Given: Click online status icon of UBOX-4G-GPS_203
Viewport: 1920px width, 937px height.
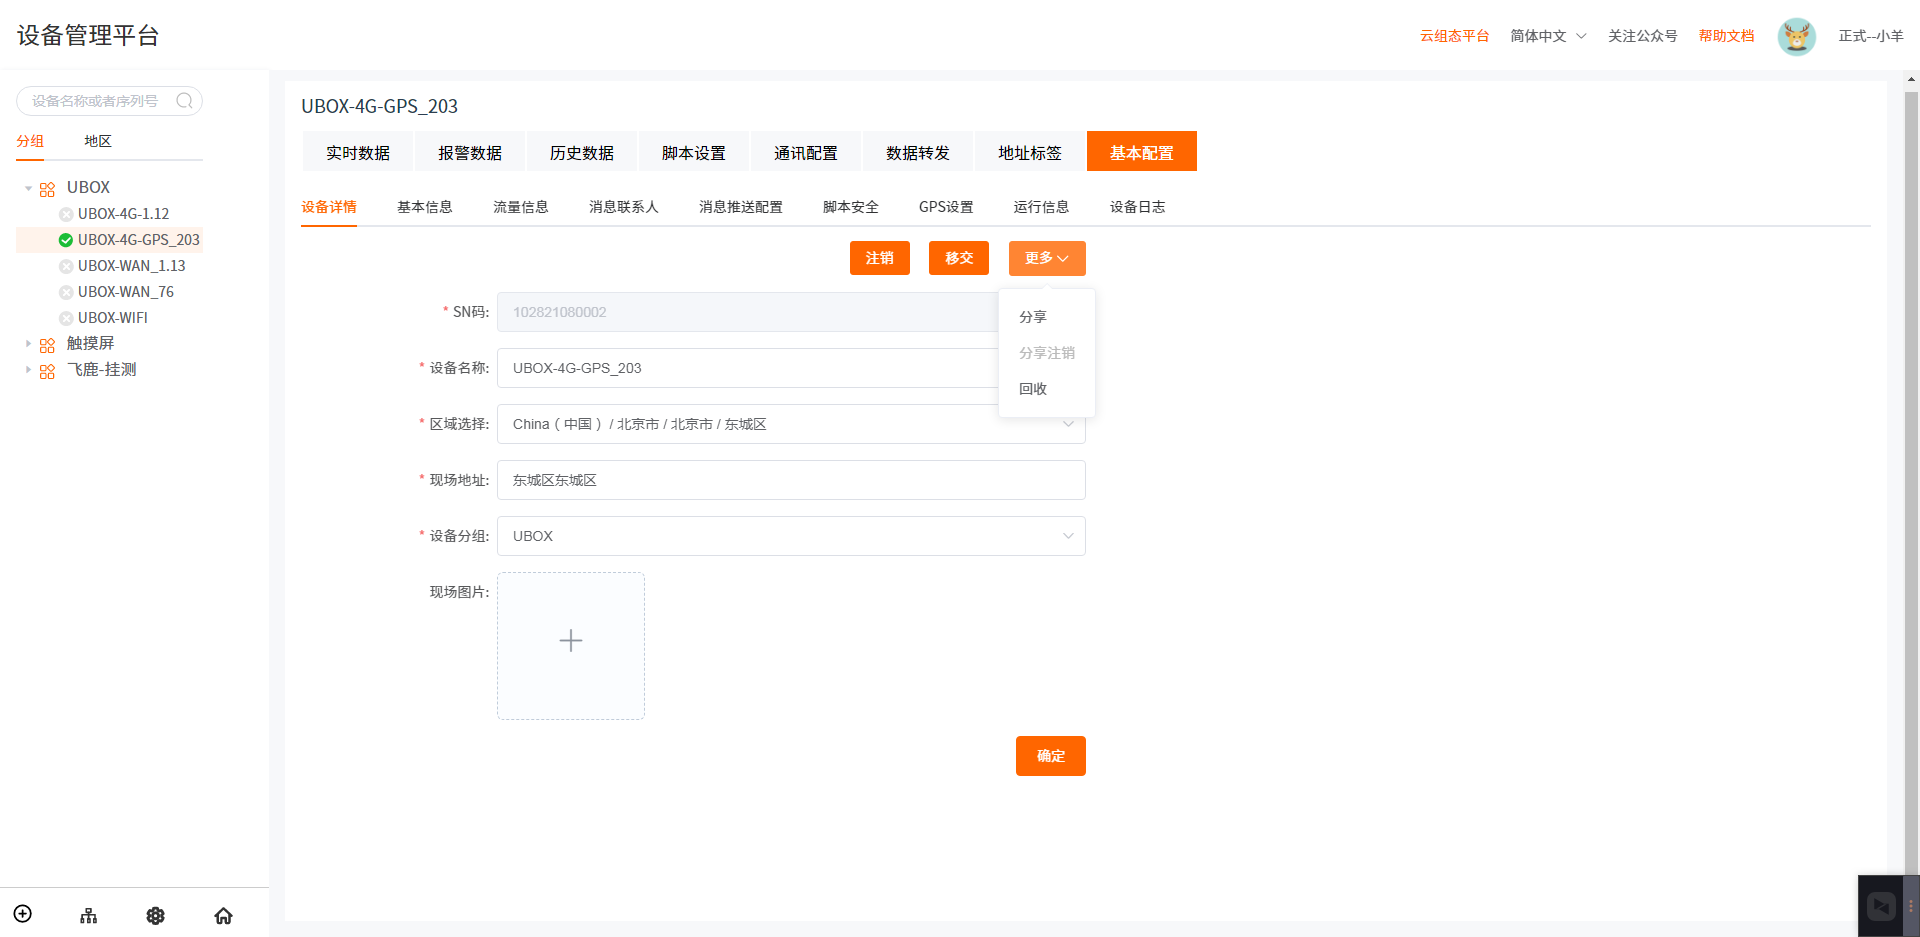Looking at the screenshot, I should [x=66, y=240].
